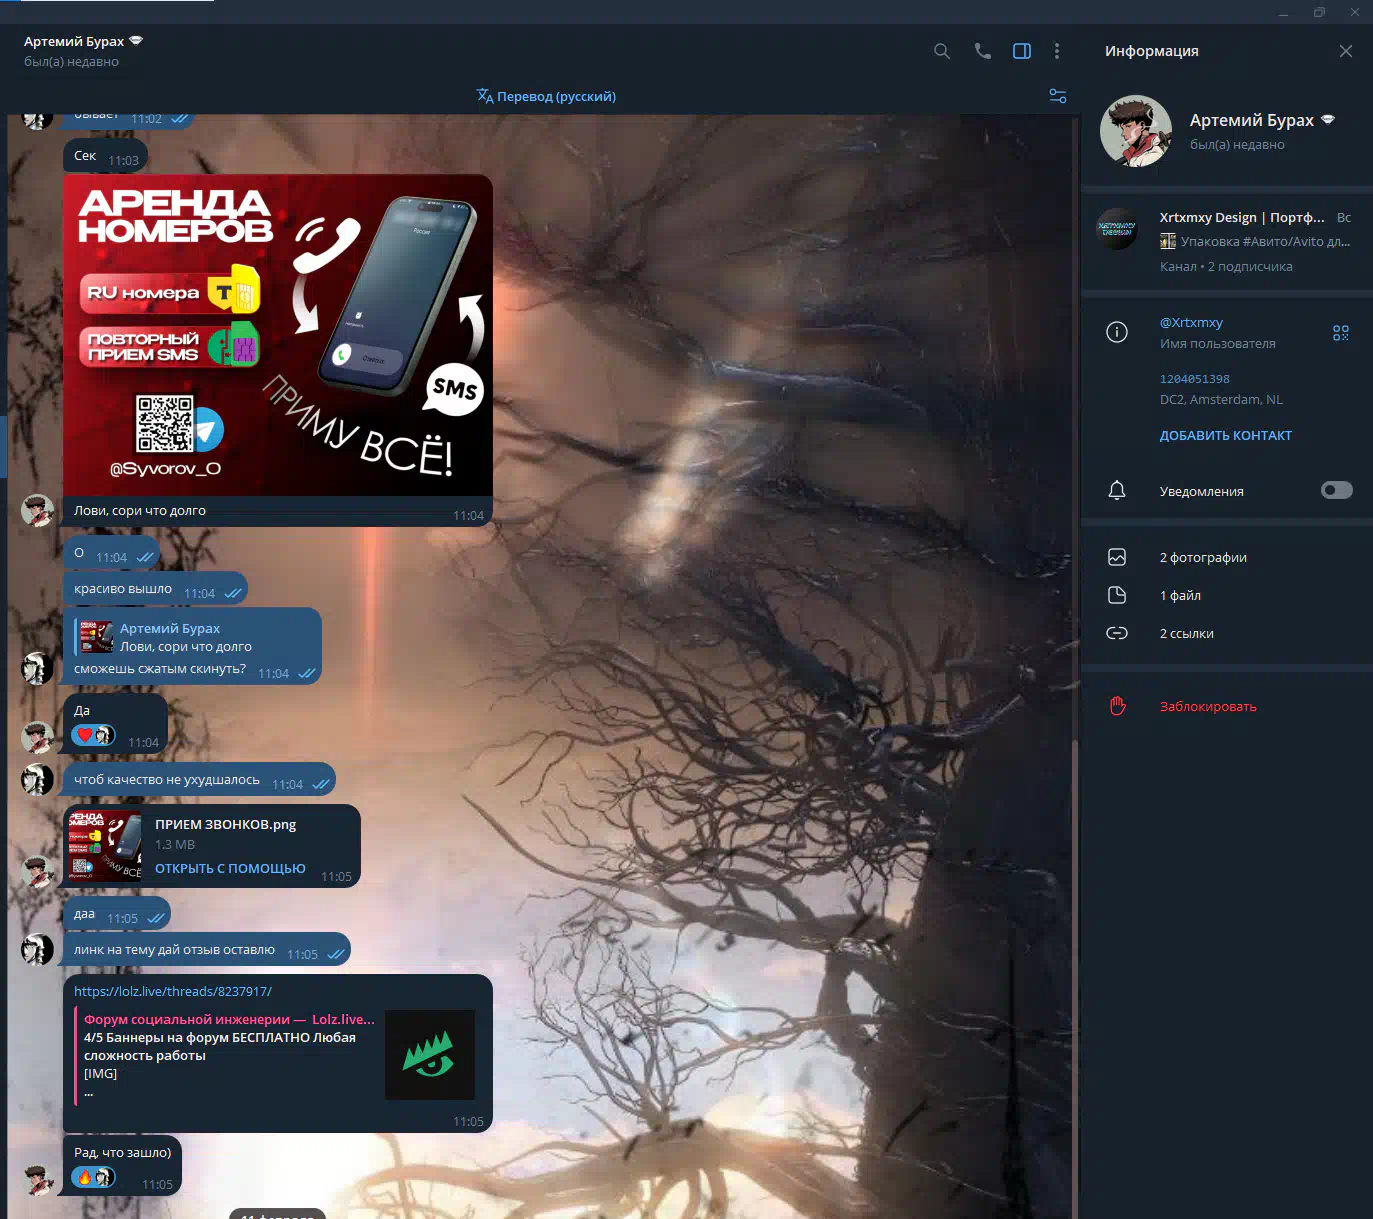Start a voice call with the phone icon
1373x1219 pixels.
coord(982,51)
